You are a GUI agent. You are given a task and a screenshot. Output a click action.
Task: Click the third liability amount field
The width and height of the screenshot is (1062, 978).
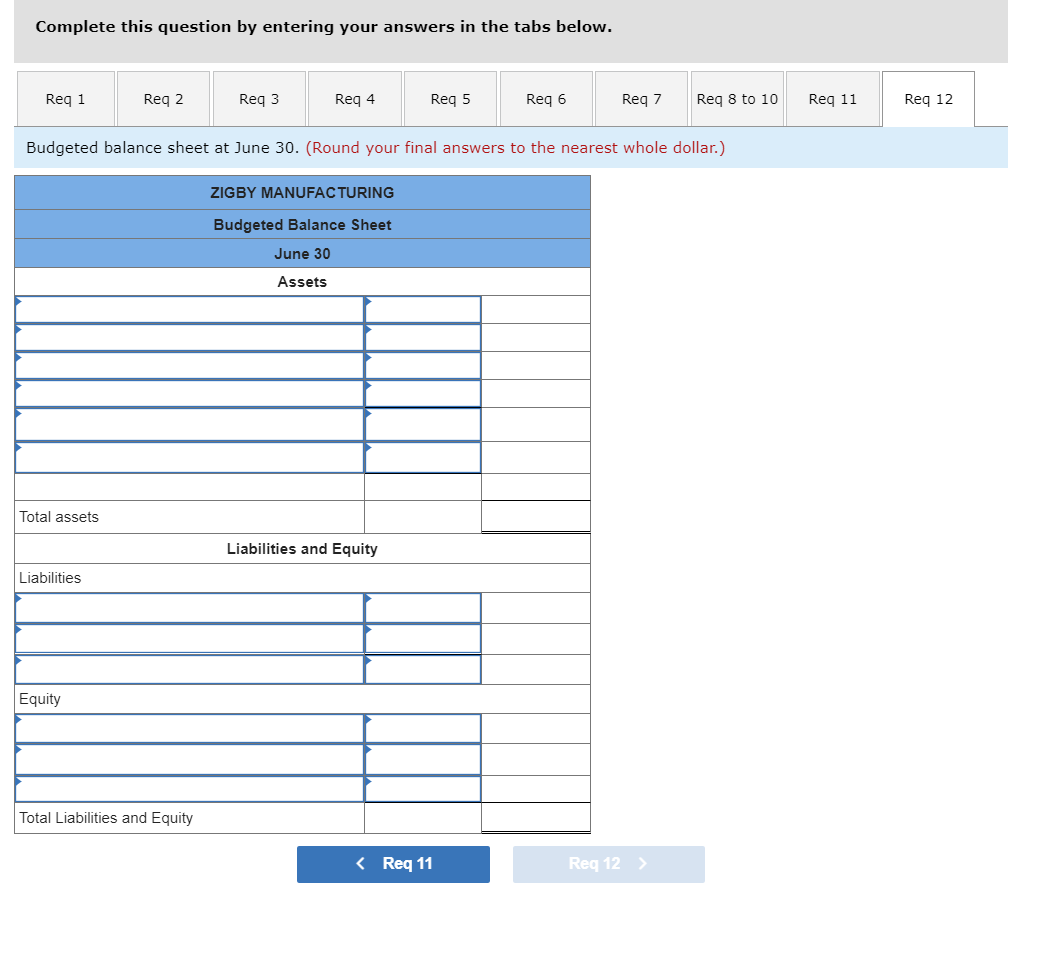point(423,669)
